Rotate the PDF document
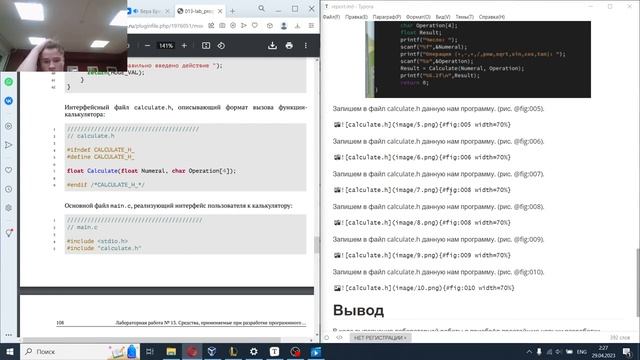 click(x=221, y=46)
